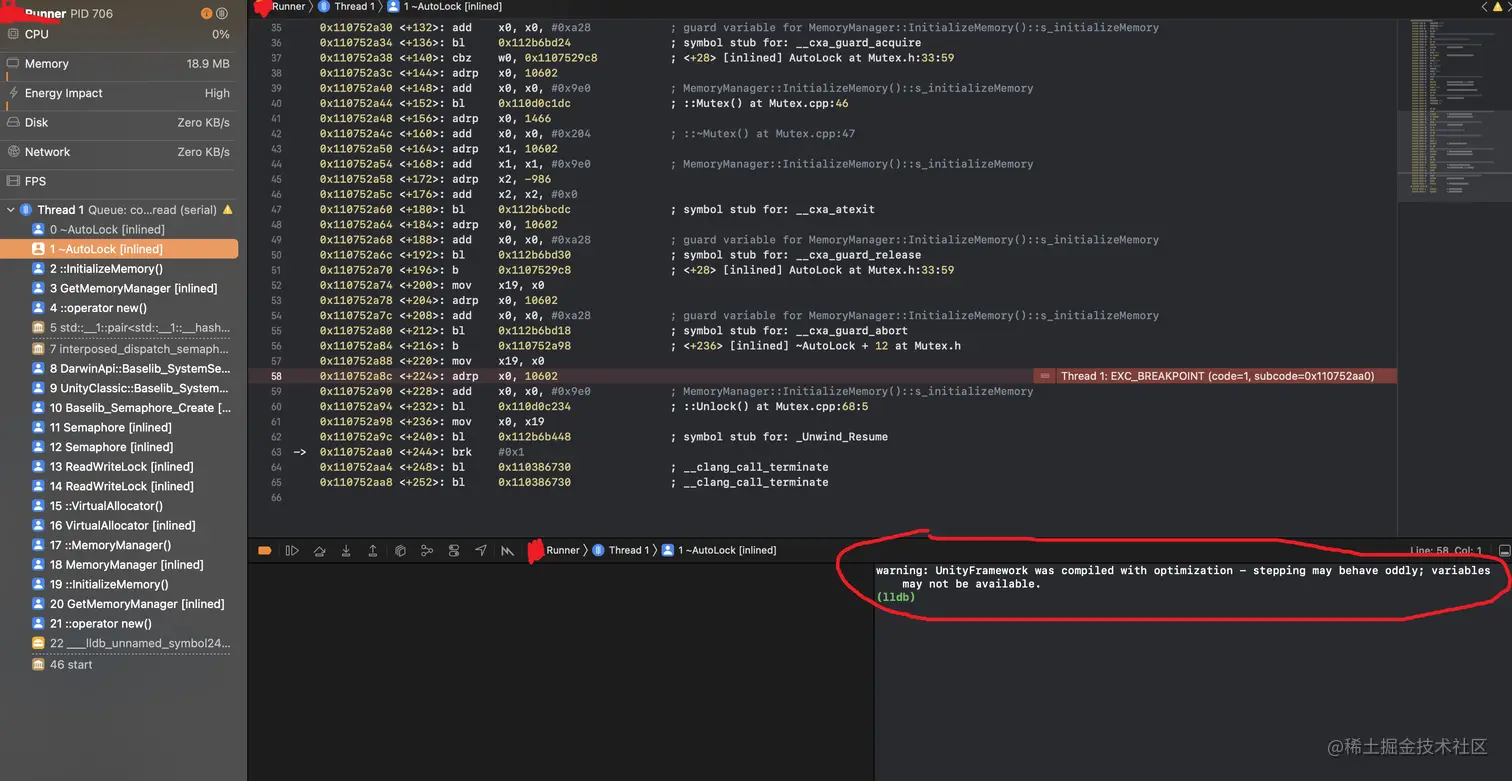
Task: Click the round pause icon beside PID 706
Action: (222, 14)
